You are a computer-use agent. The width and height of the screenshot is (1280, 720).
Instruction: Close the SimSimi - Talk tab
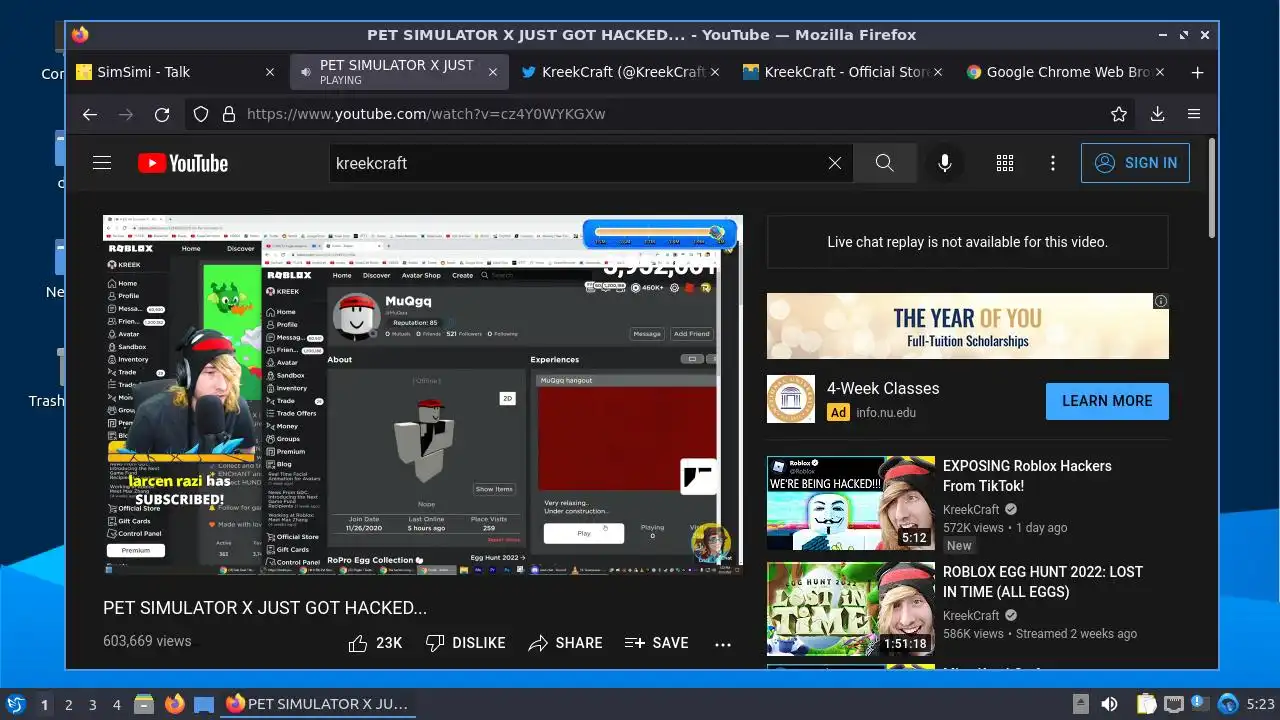click(270, 72)
